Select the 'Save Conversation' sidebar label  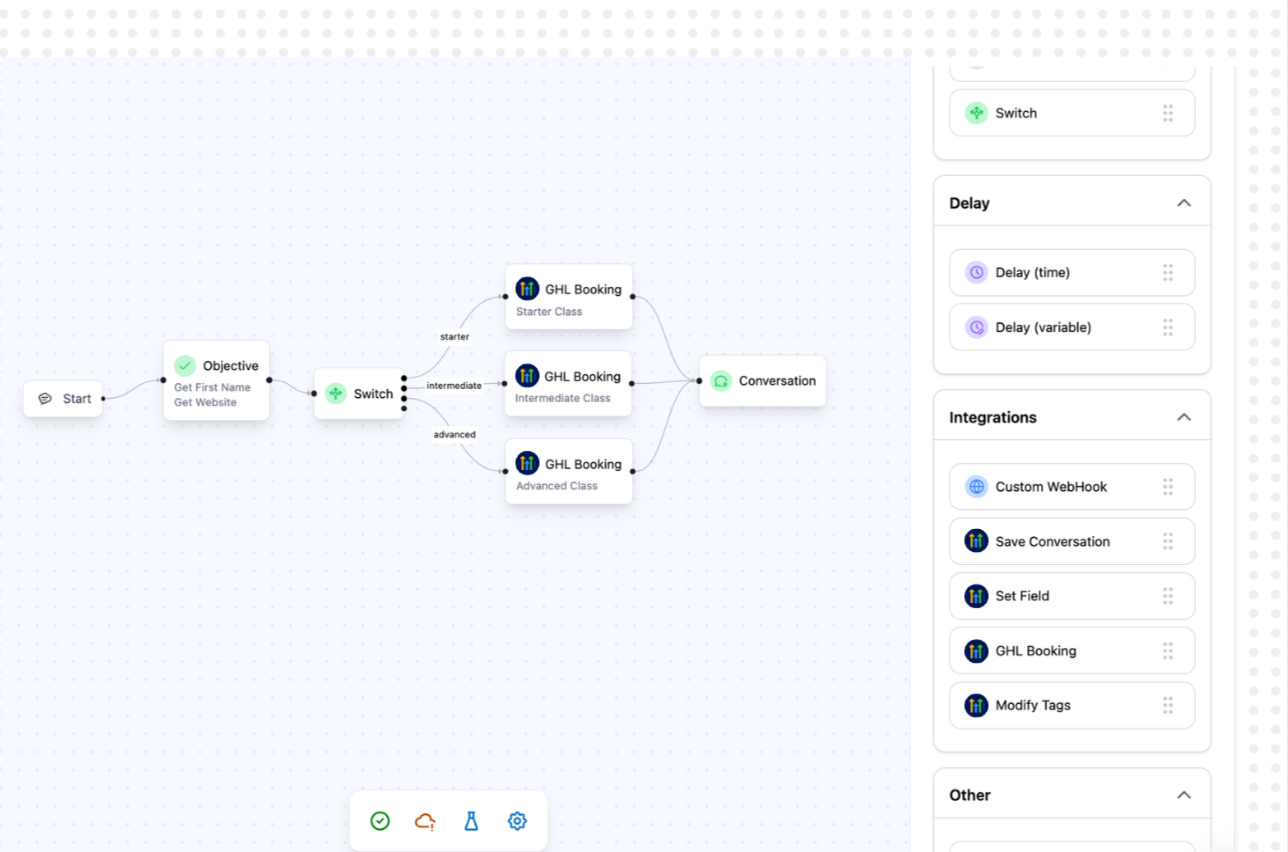(x=1052, y=541)
